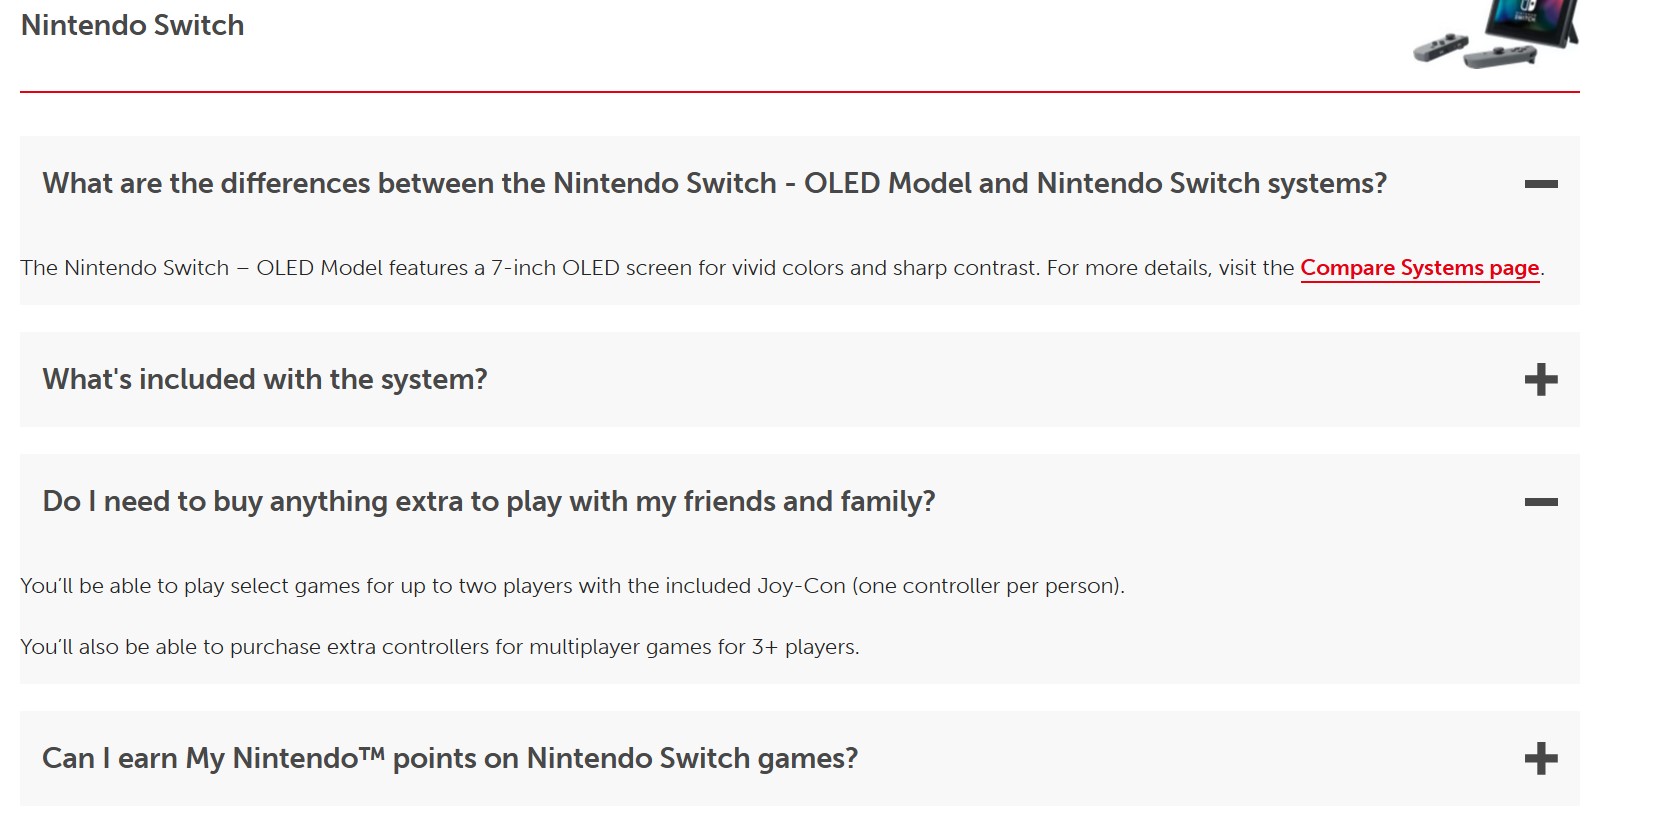Collapse the OLED Model differences answer using the minus icon

click(x=1540, y=184)
